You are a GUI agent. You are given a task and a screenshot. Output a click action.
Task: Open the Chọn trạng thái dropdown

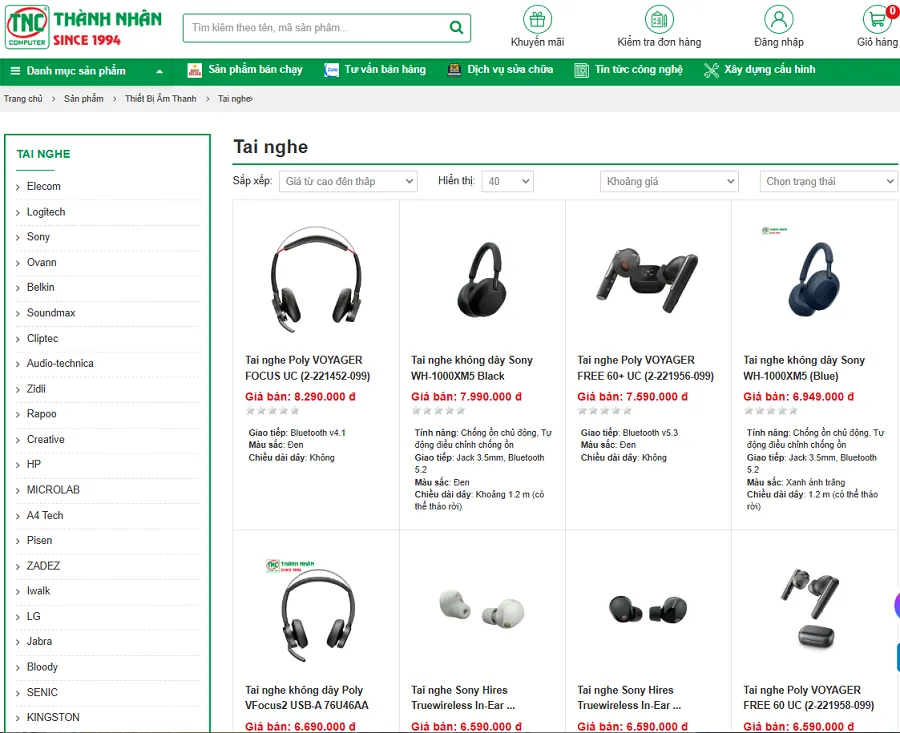(x=828, y=181)
